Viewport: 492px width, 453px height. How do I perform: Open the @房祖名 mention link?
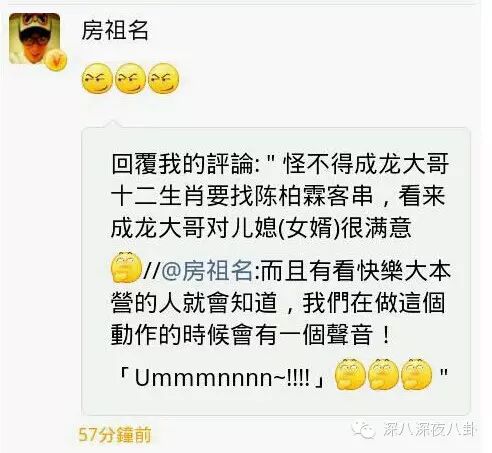(x=207, y=270)
